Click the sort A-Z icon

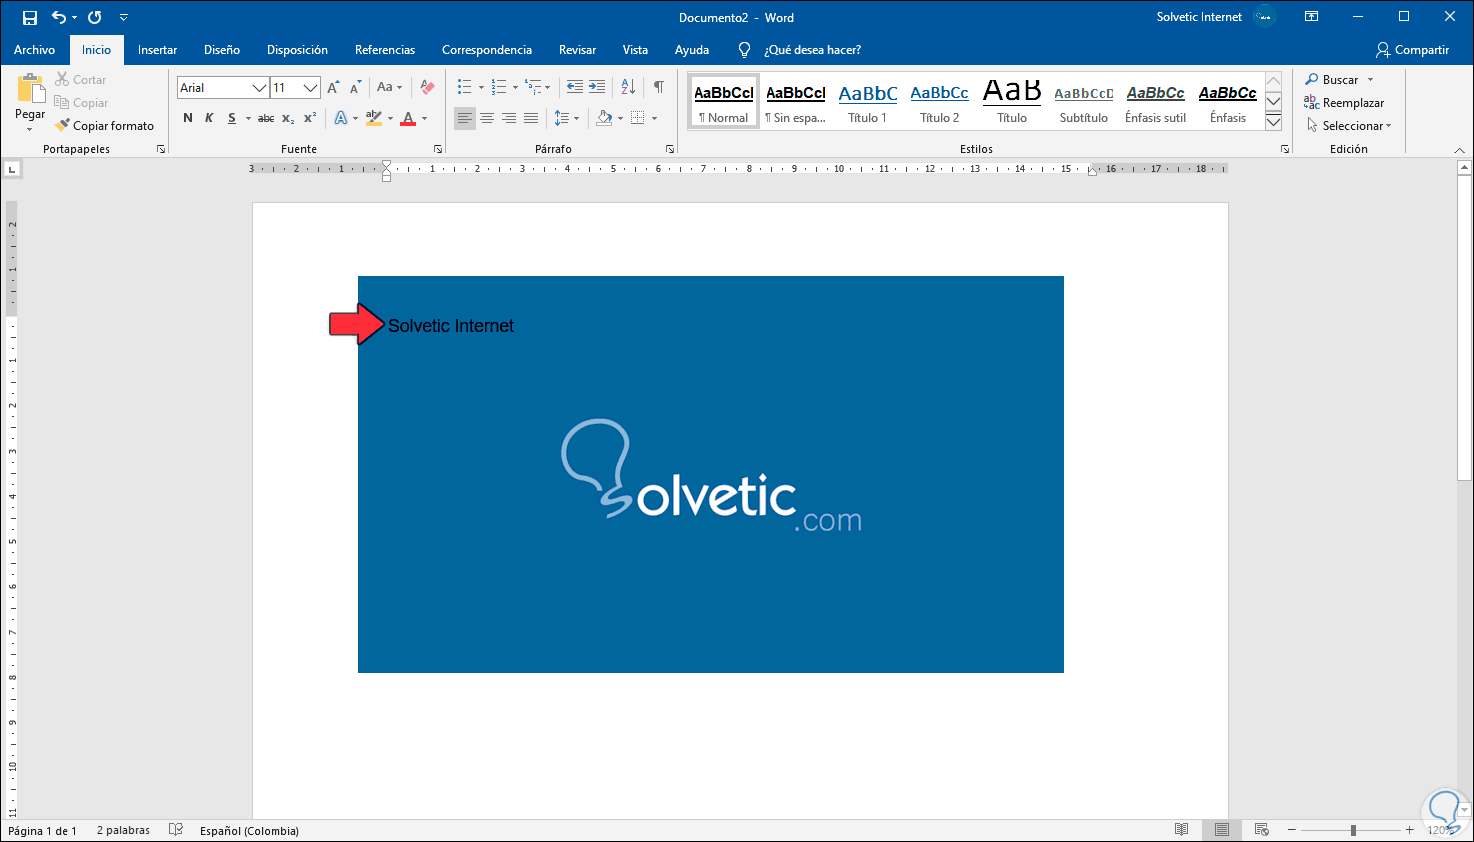pos(628,87)
